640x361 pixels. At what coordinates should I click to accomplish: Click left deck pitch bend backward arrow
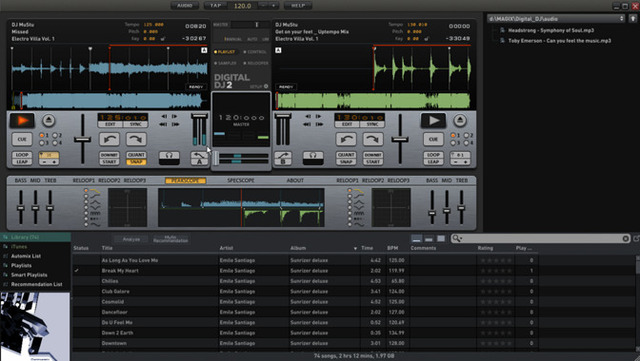(x=109, y=139)
